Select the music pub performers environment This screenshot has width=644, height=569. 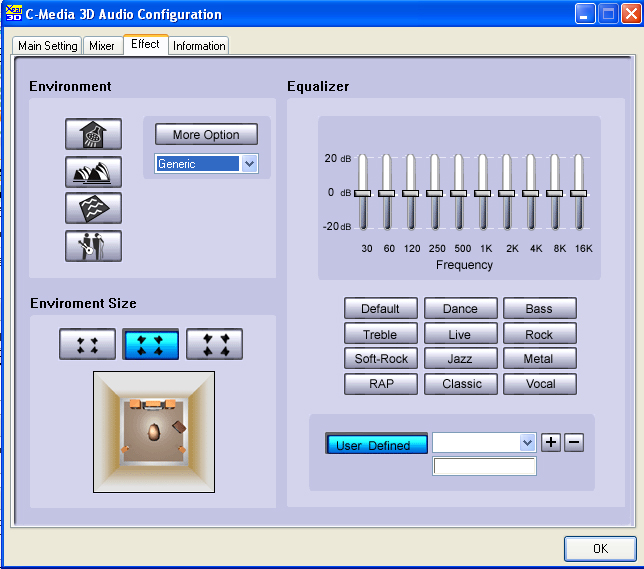93,246
